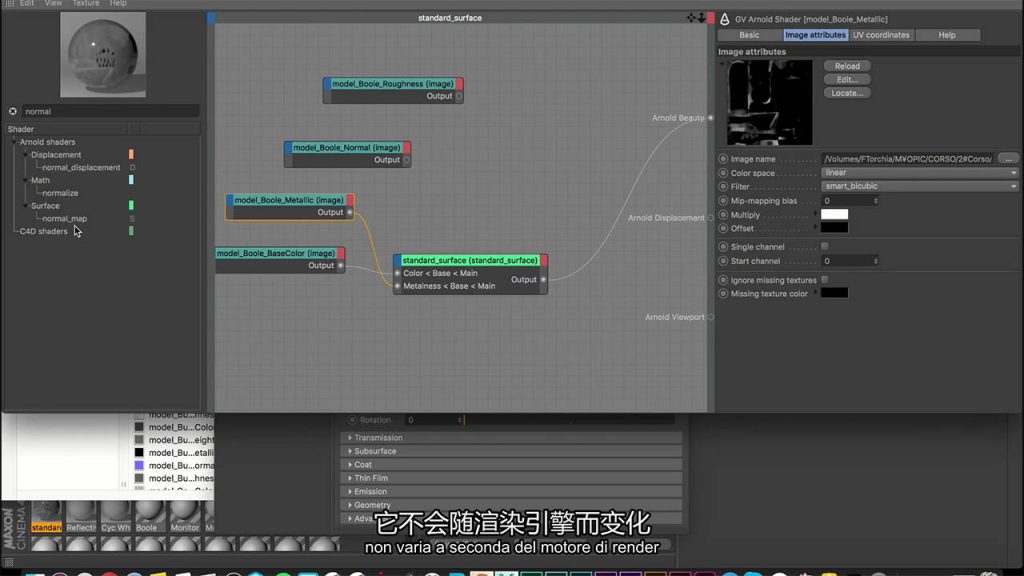Click the browse button beside Image name
1024x576 pixels.
(x=1008, y=159)
